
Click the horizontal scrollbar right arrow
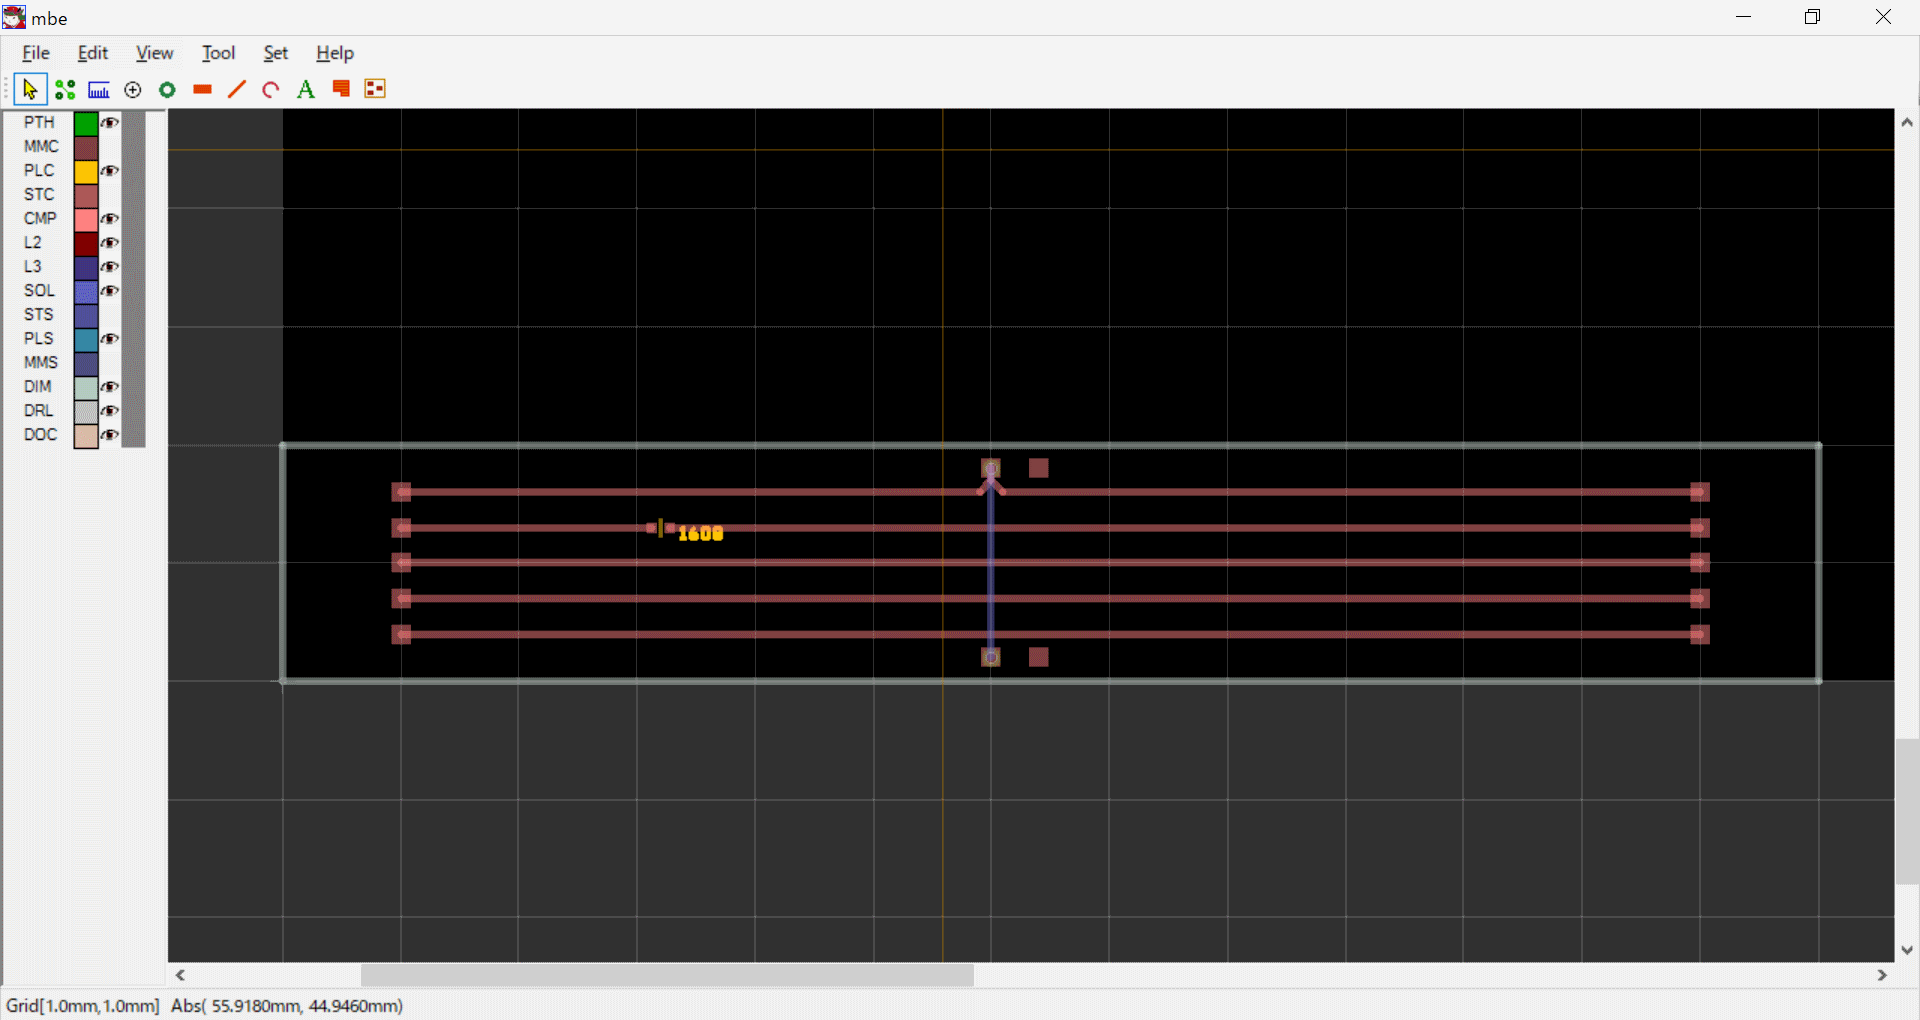1883,975
